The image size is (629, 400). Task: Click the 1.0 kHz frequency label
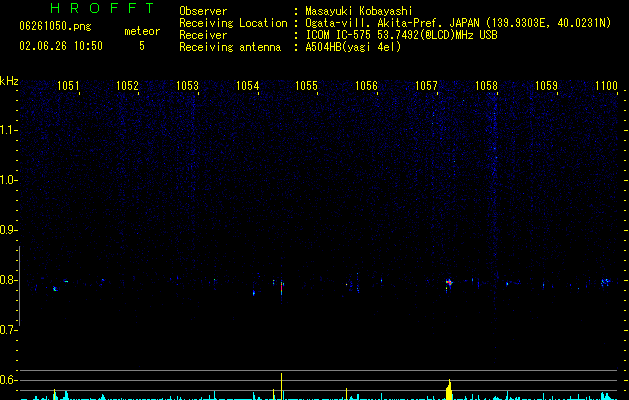coord(8,180)
